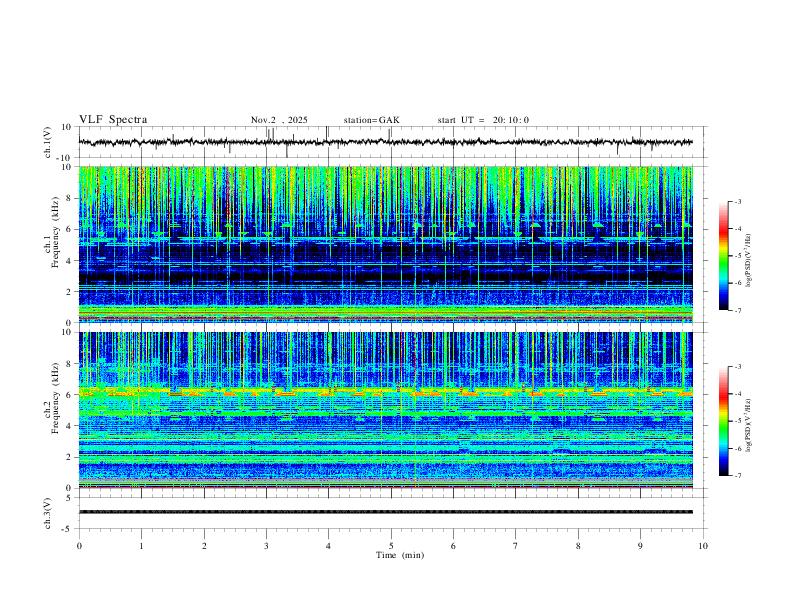This screenshot has width=792, height=612.
Task: Click the '-5' tick on upper colorbar
Action: (x=737, y=256)
